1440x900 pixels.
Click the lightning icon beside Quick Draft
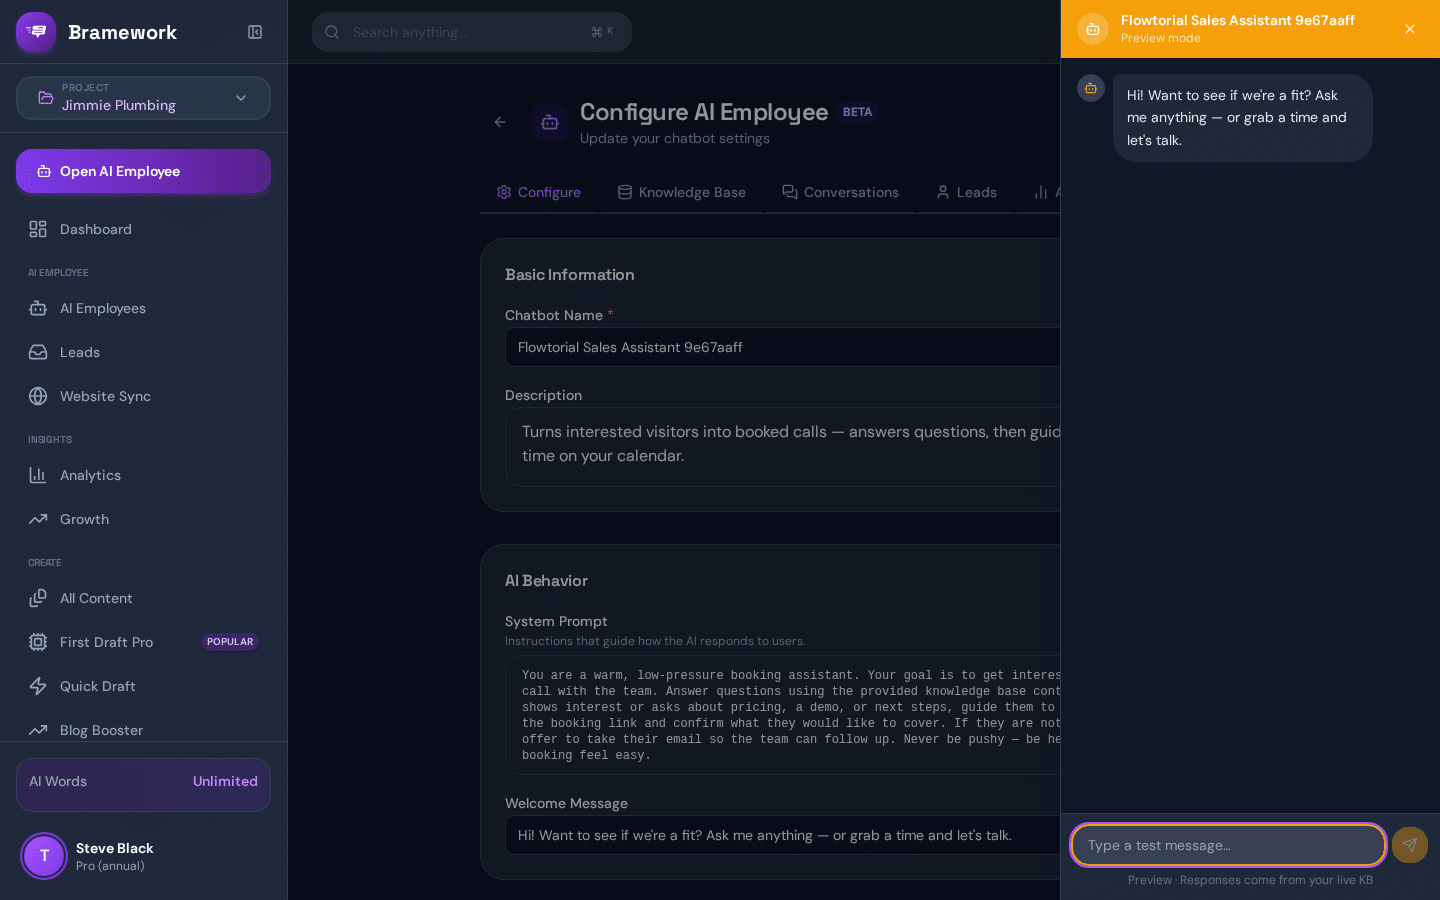tap(38, 686)
